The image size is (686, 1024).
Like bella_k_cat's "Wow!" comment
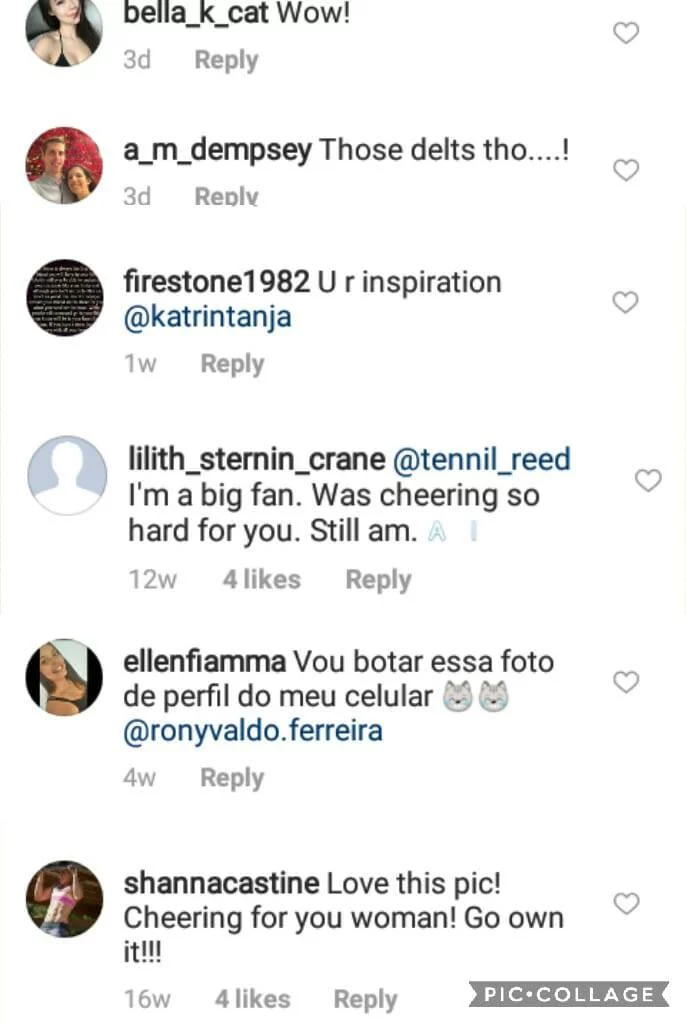click(625, 33)
